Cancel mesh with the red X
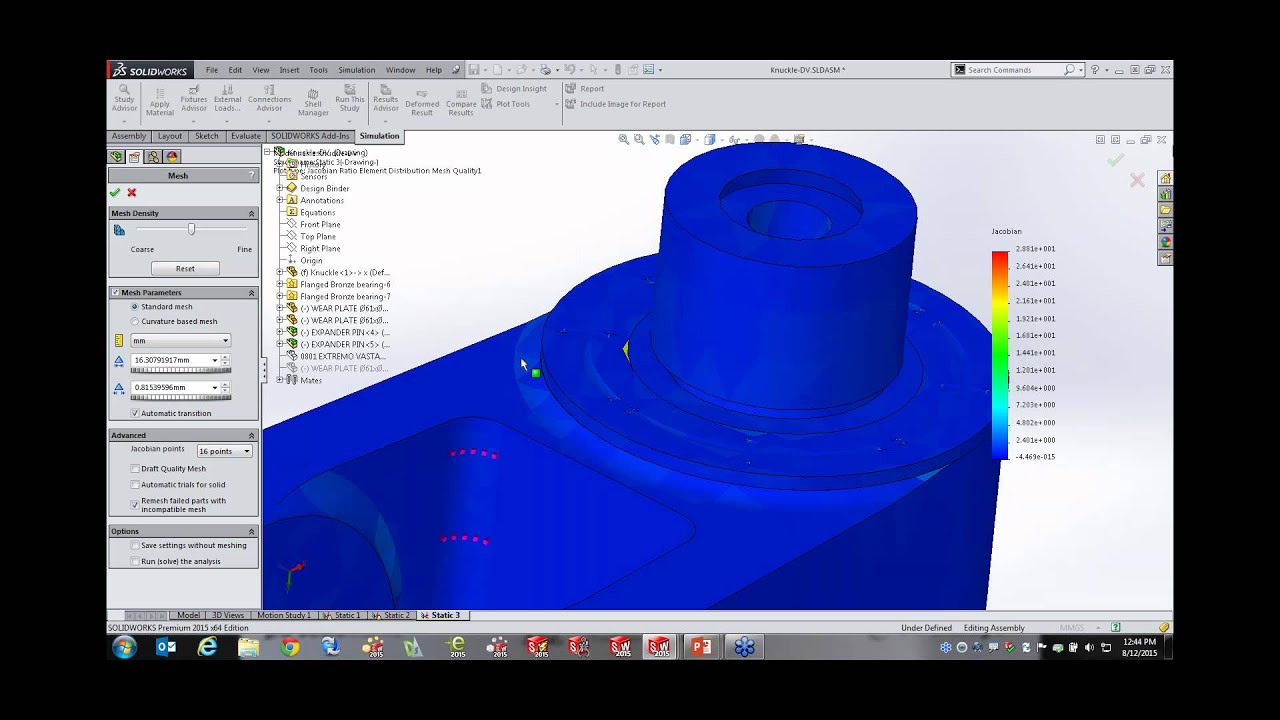 tap(131, 192)
